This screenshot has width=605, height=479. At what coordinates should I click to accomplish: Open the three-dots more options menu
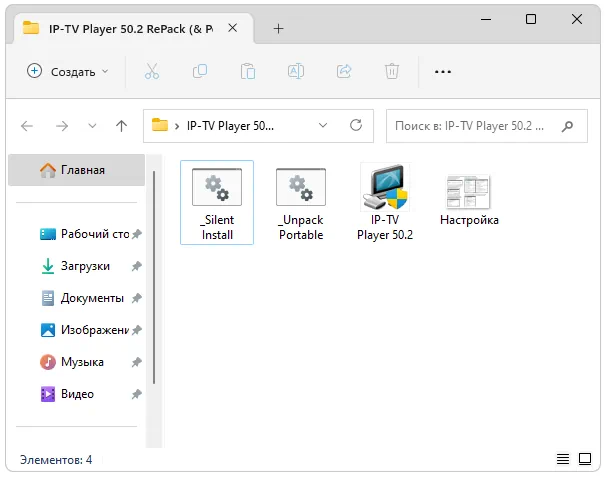pos(443,72)
